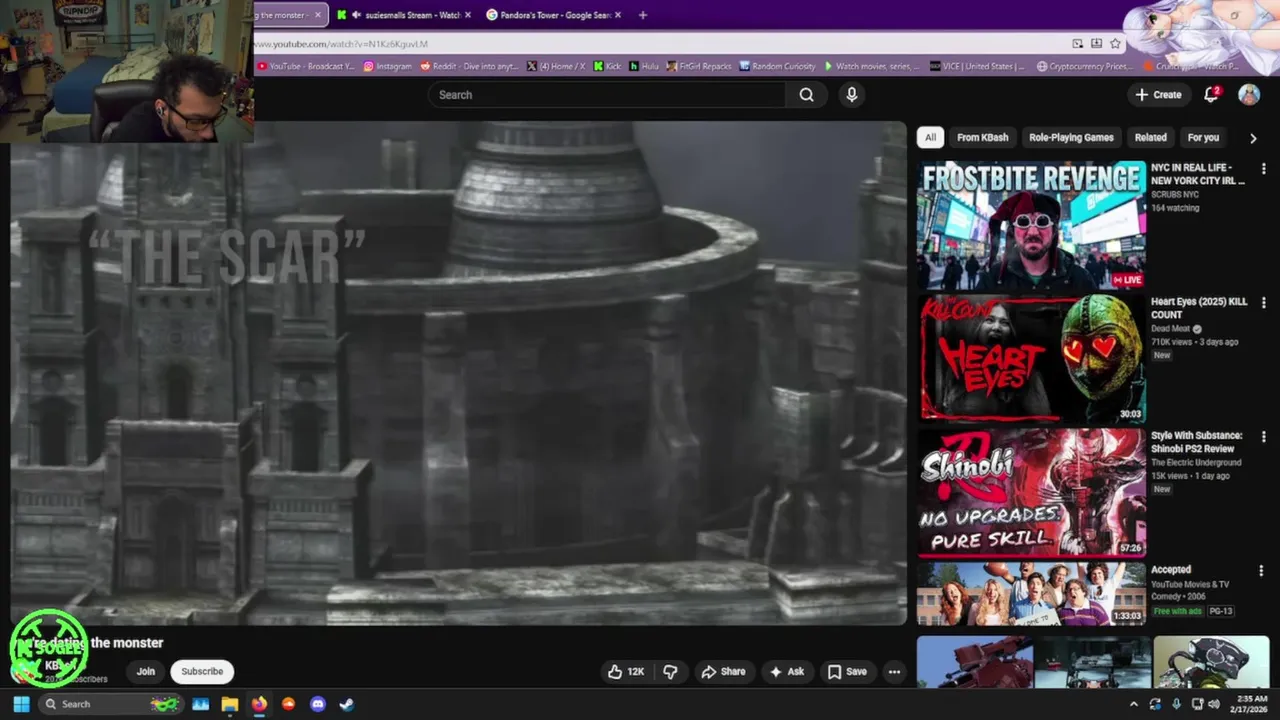Viewport: 1280px width, 720px height.
Task: Expand hidden system tray icons chevron
Action: pos(1133,704)
